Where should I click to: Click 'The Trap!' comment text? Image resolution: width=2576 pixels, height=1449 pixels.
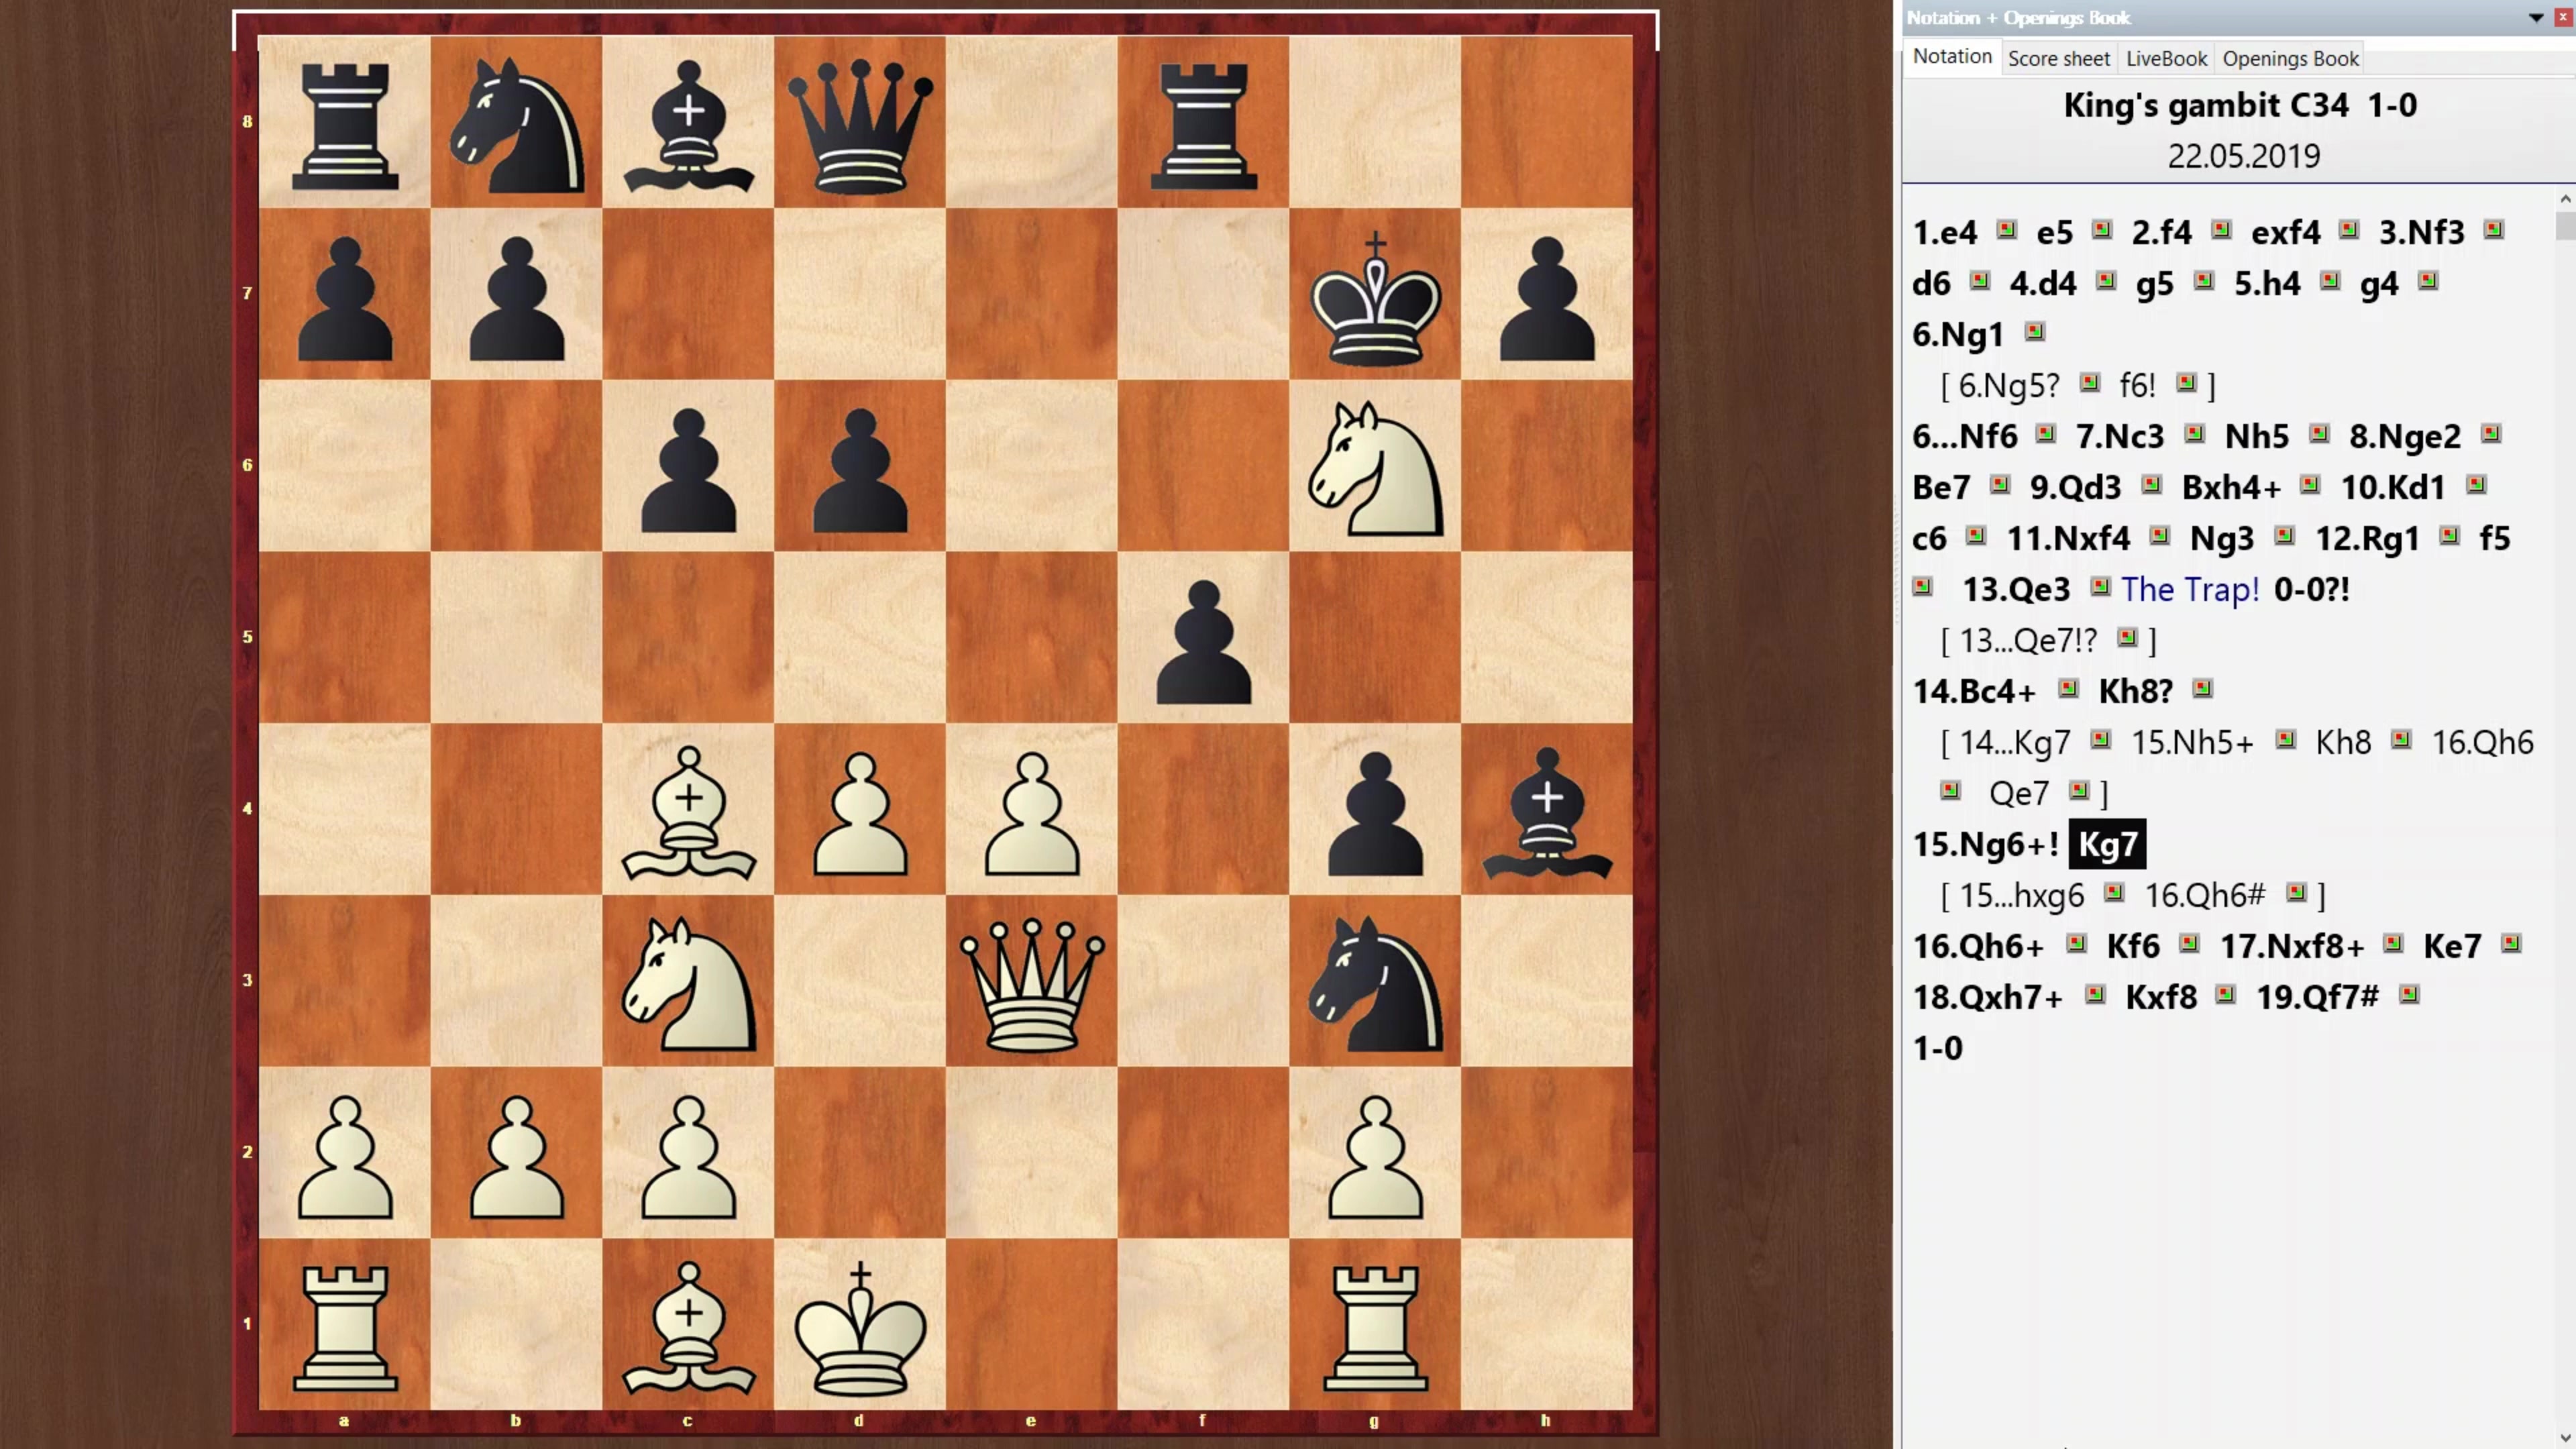point(2189,589)
